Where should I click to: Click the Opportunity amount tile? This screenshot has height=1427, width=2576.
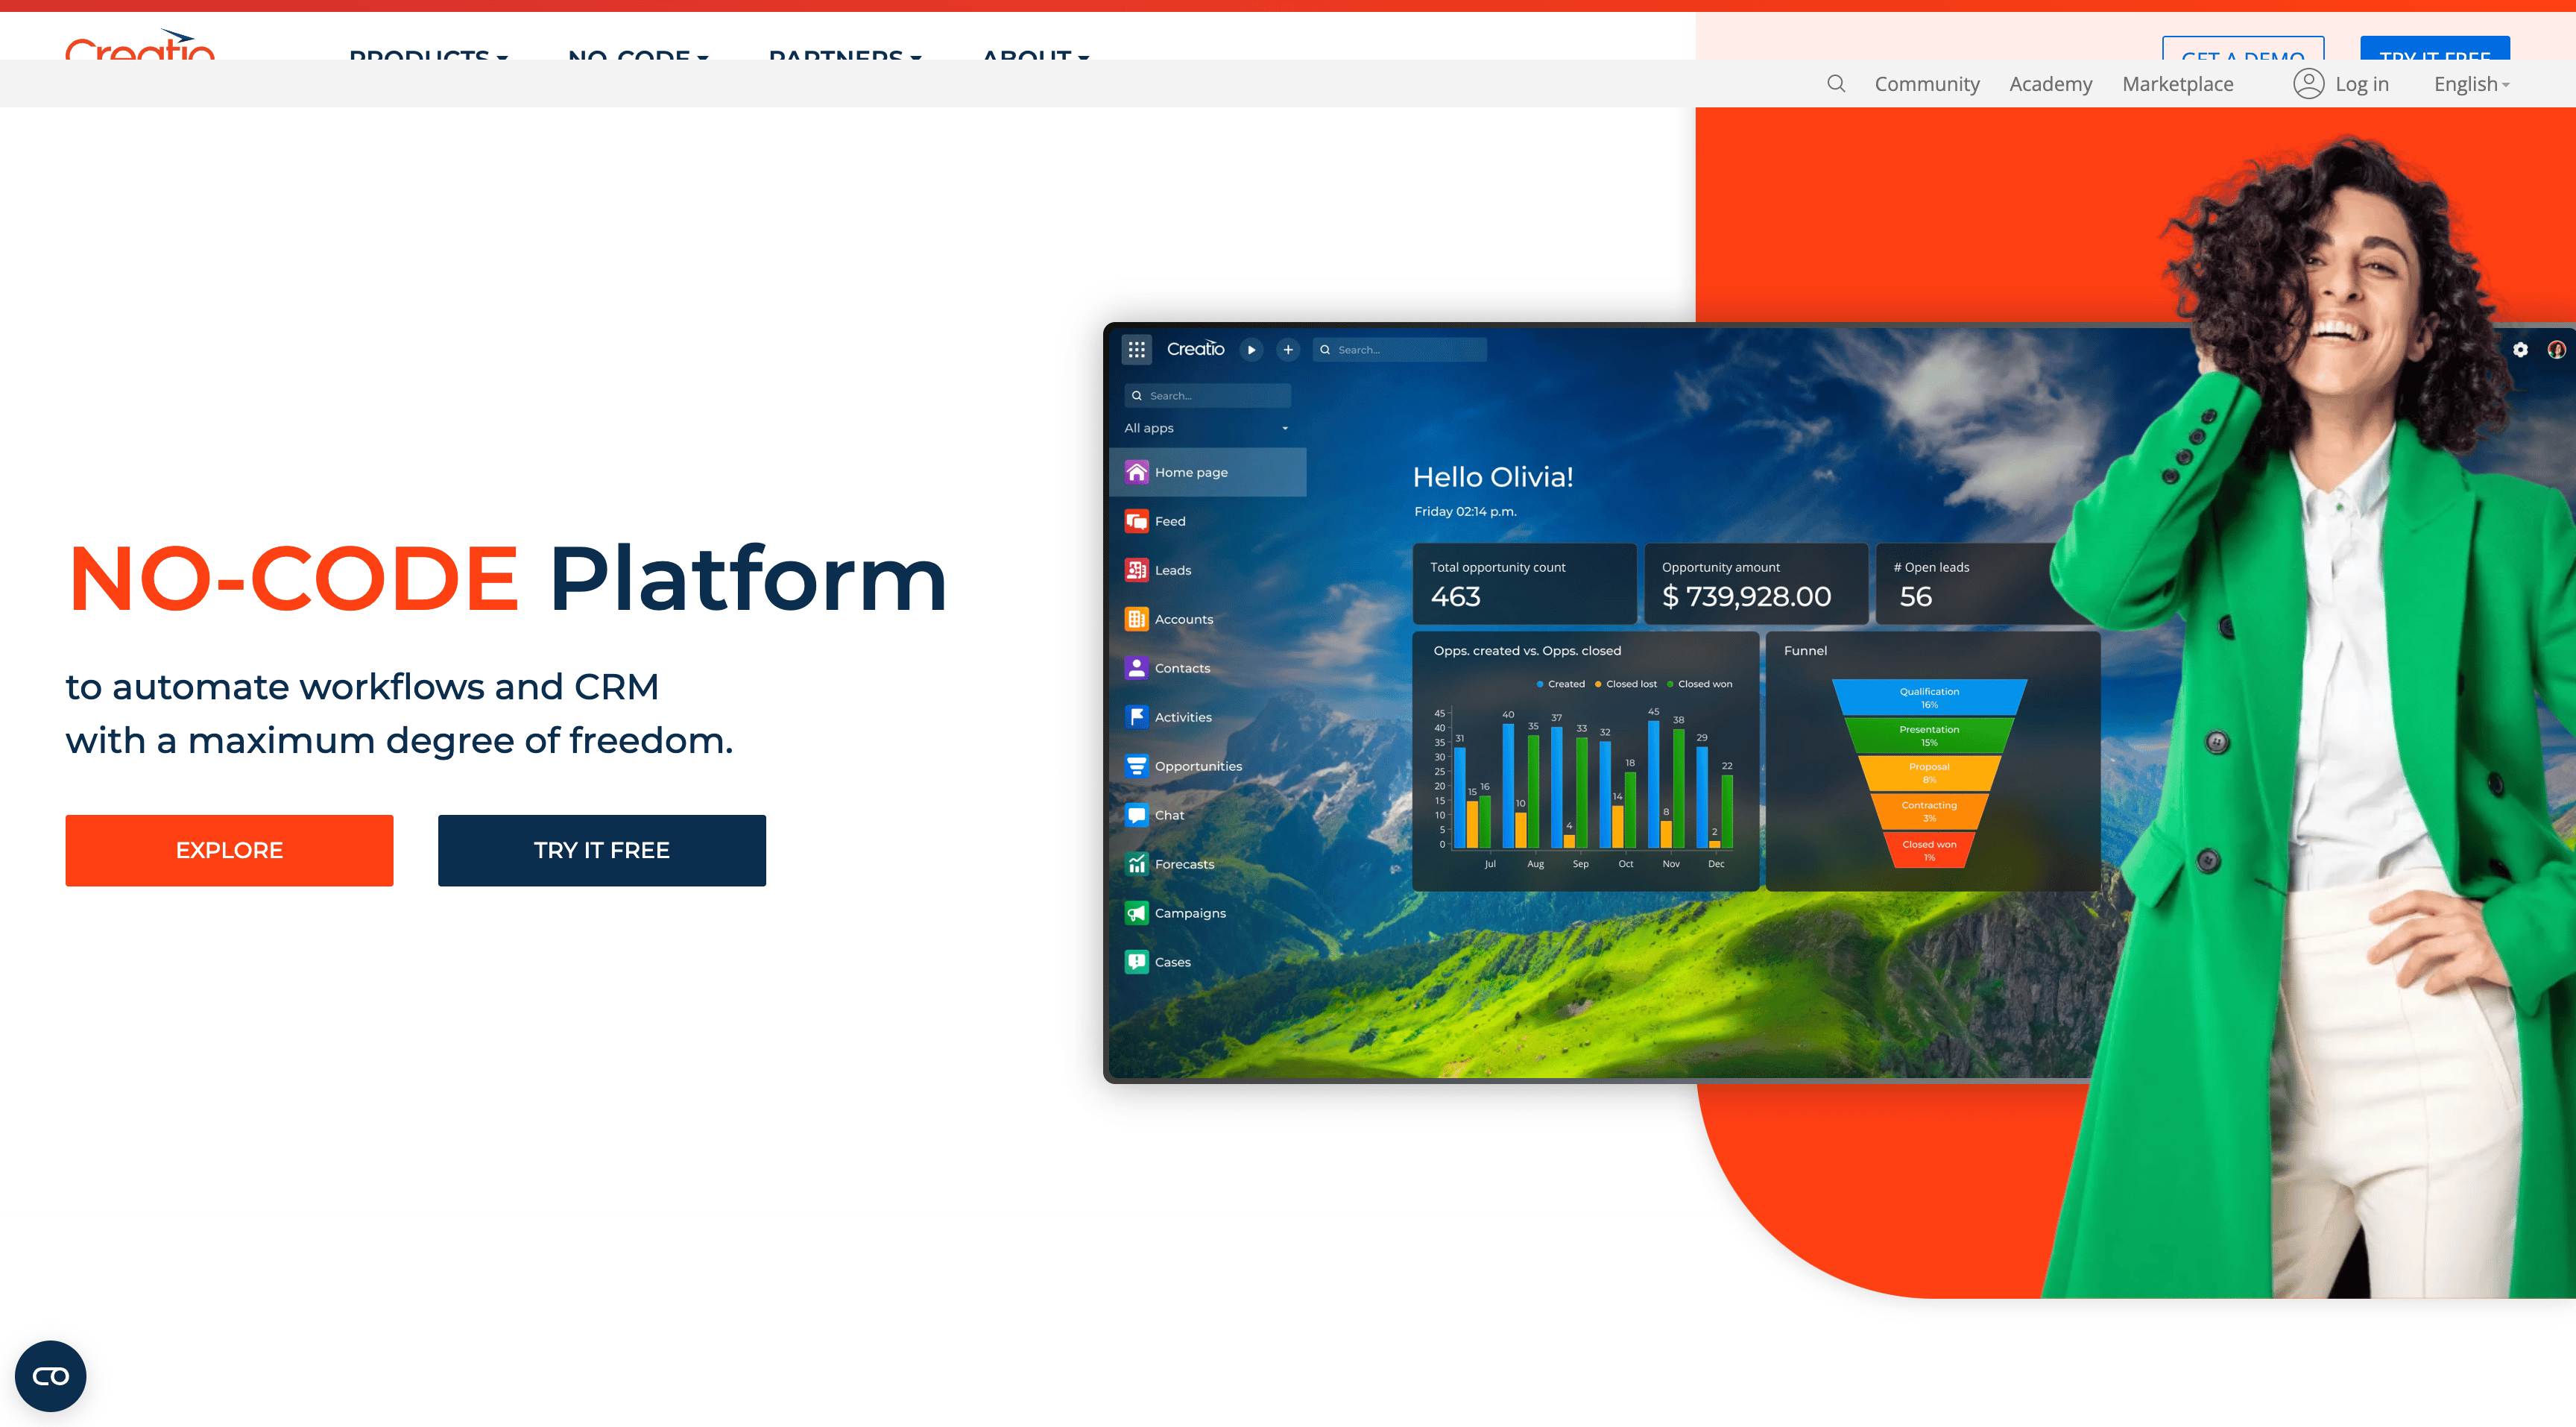tap(1756, 584)
